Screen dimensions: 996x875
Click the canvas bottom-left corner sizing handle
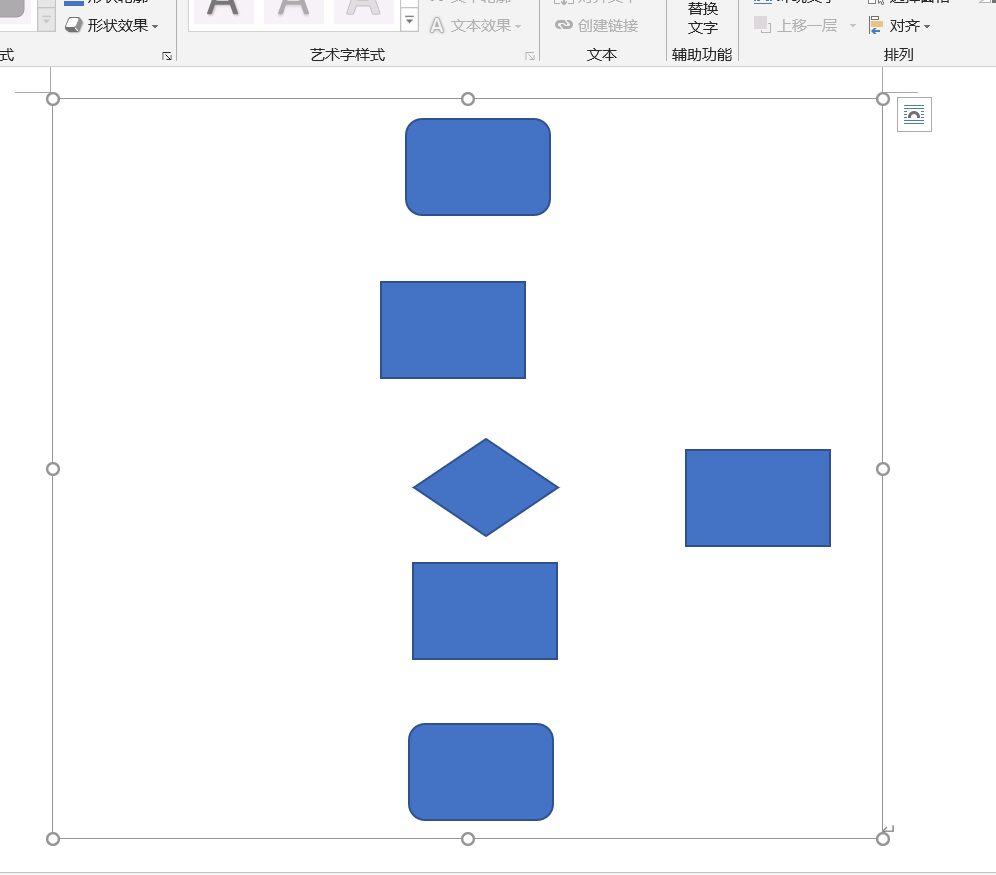point(53,839)
